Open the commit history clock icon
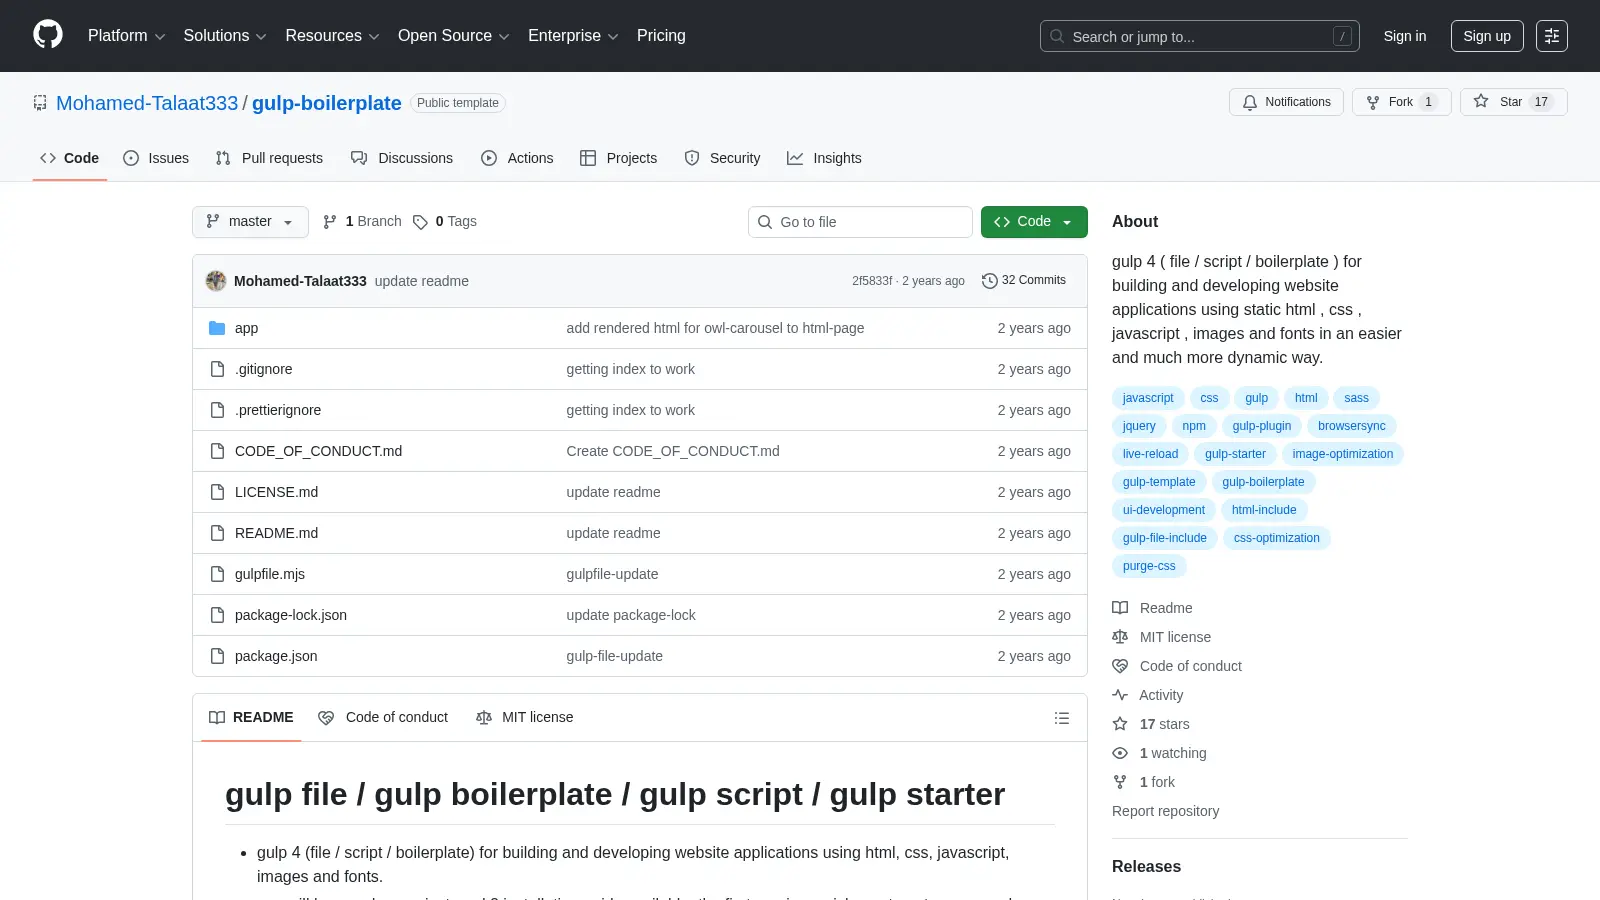This screenshot has width=1600, height=900. point(990,281)
